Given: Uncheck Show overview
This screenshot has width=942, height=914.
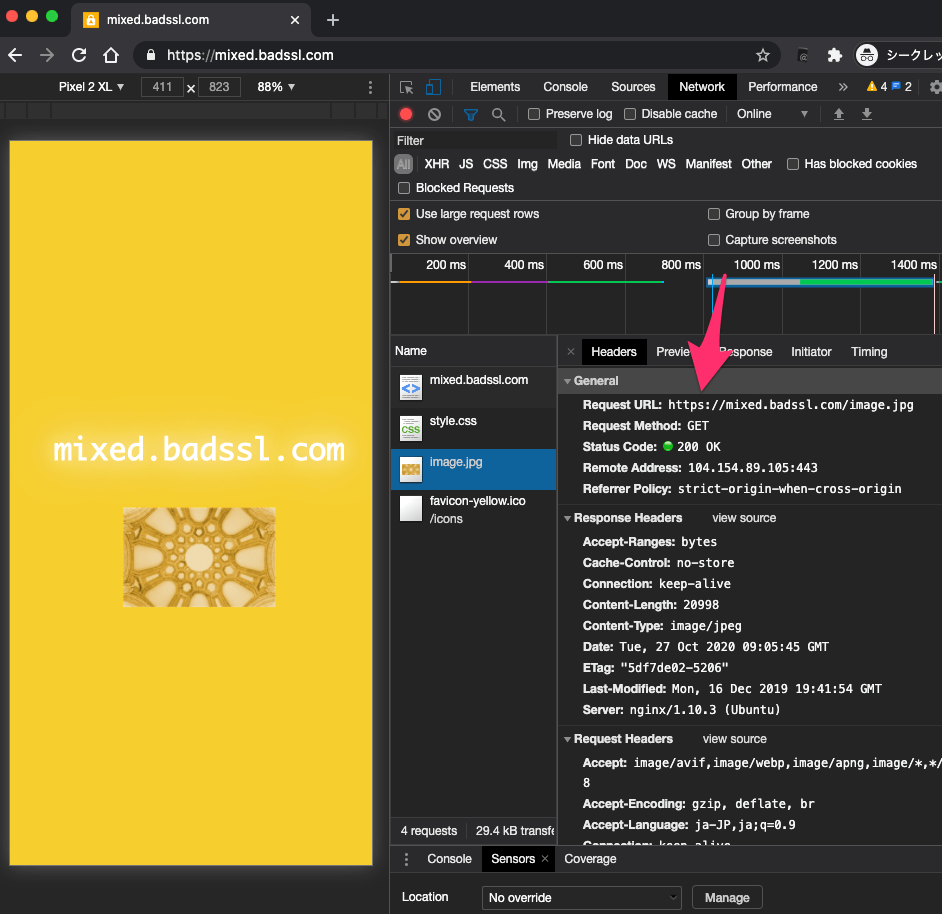Looking at the screenshot, I should point(404,240).
